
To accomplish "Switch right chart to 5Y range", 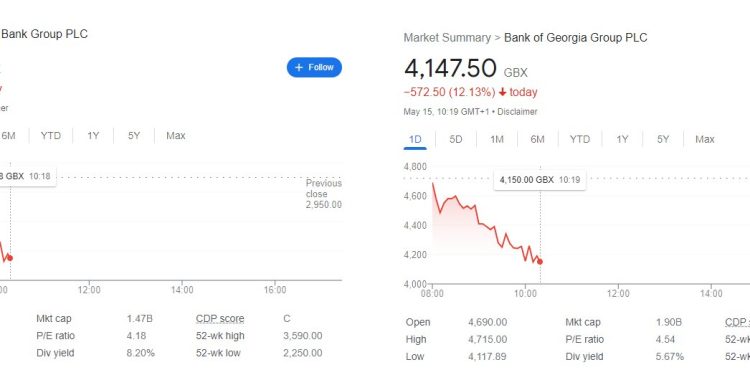I will point(662,139).
